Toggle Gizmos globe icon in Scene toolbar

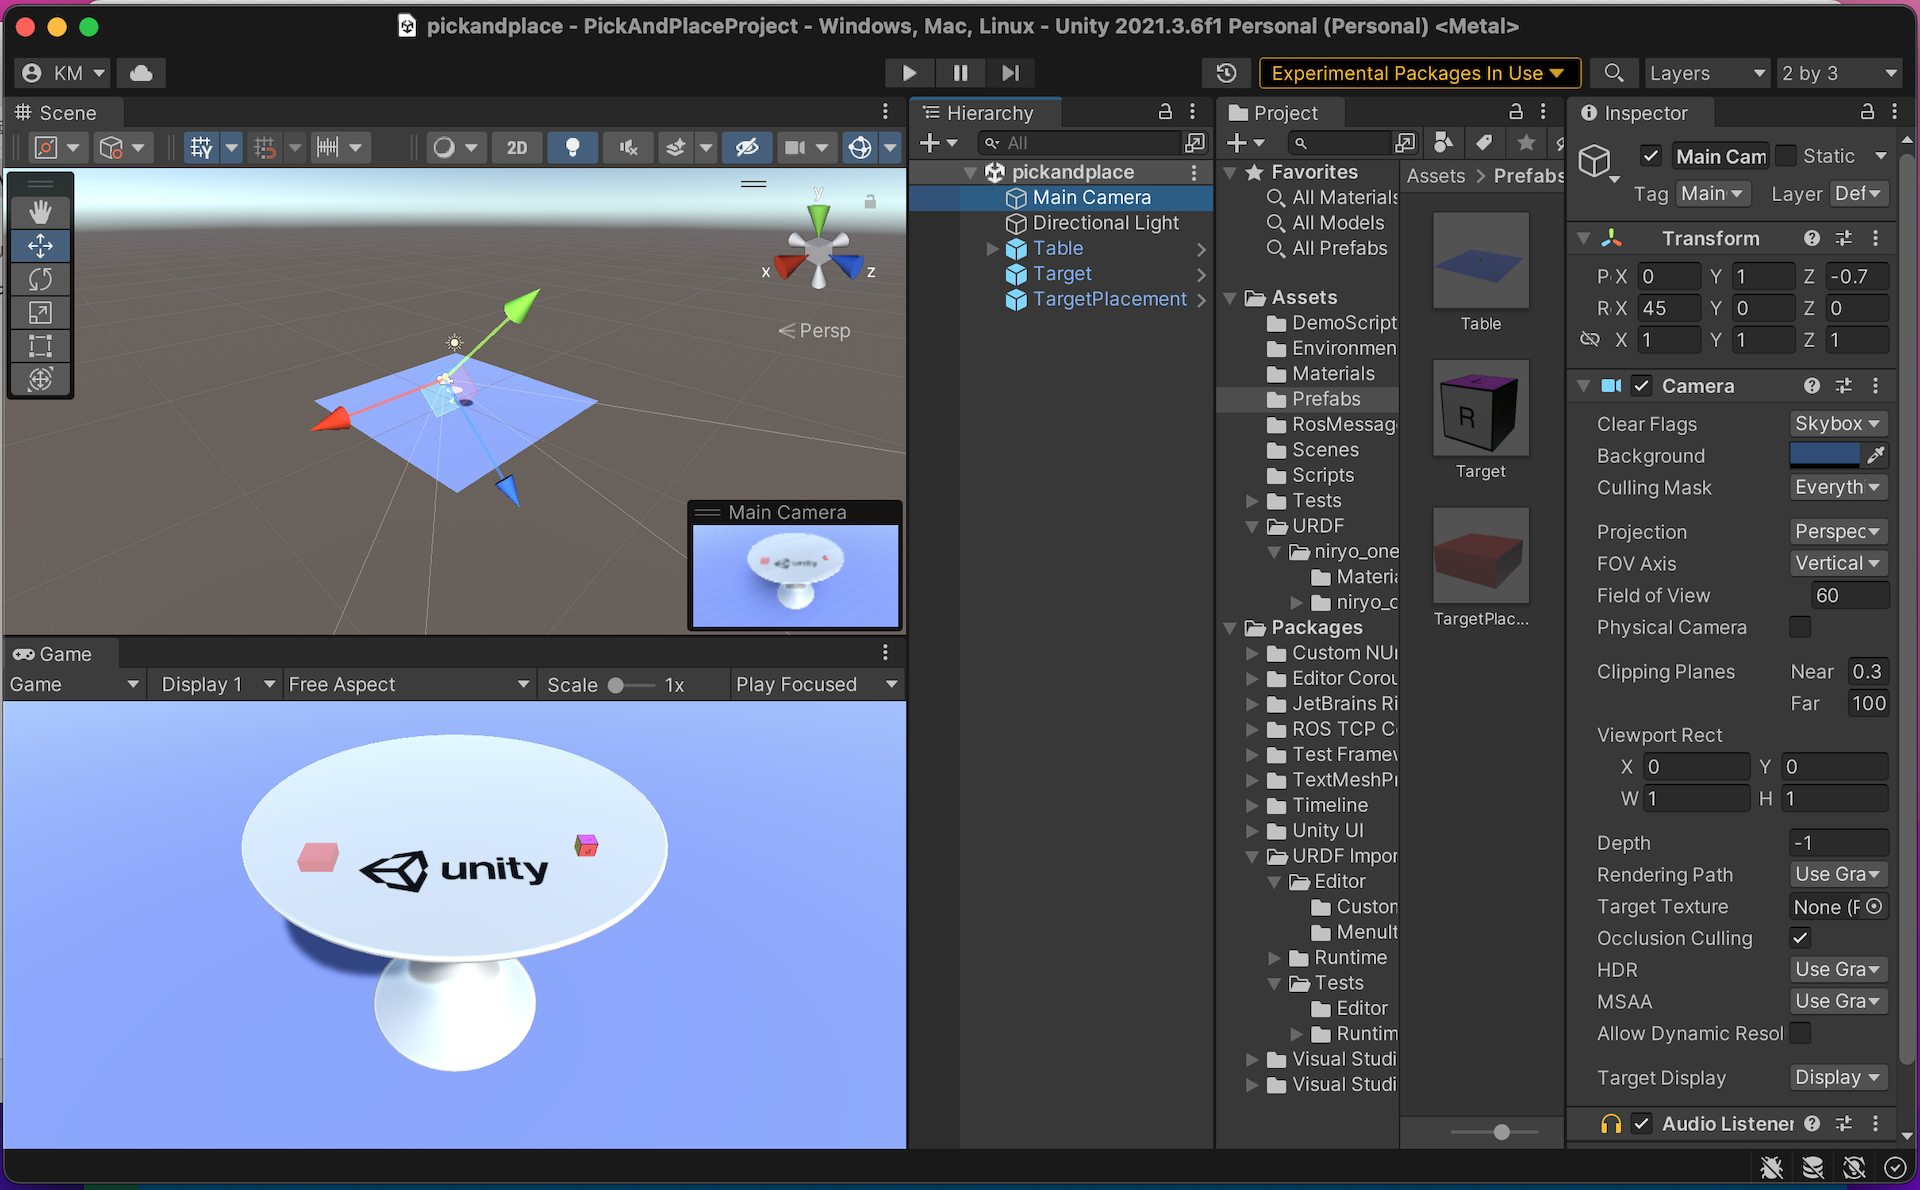859,148
